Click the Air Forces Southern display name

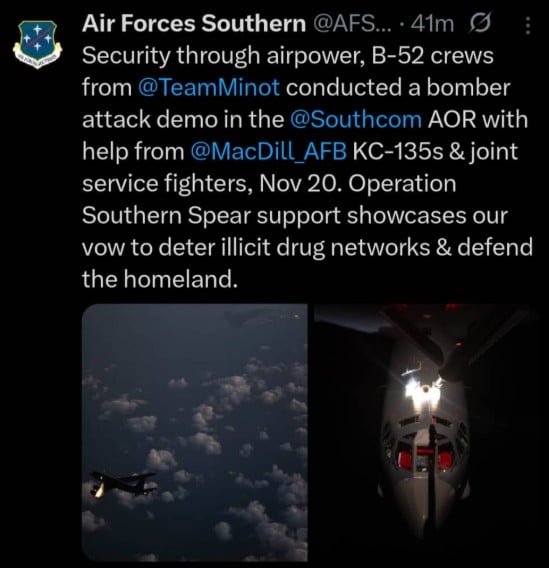pos(194,24)
